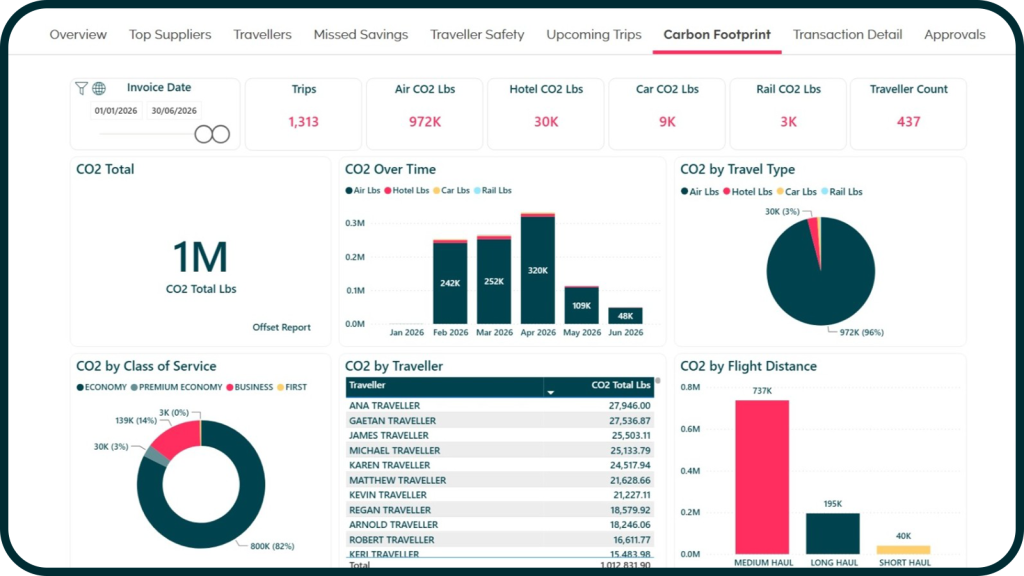Select the KEVIN TRAVELLER row
The image size is (1024, 576).
coord(500,495)
